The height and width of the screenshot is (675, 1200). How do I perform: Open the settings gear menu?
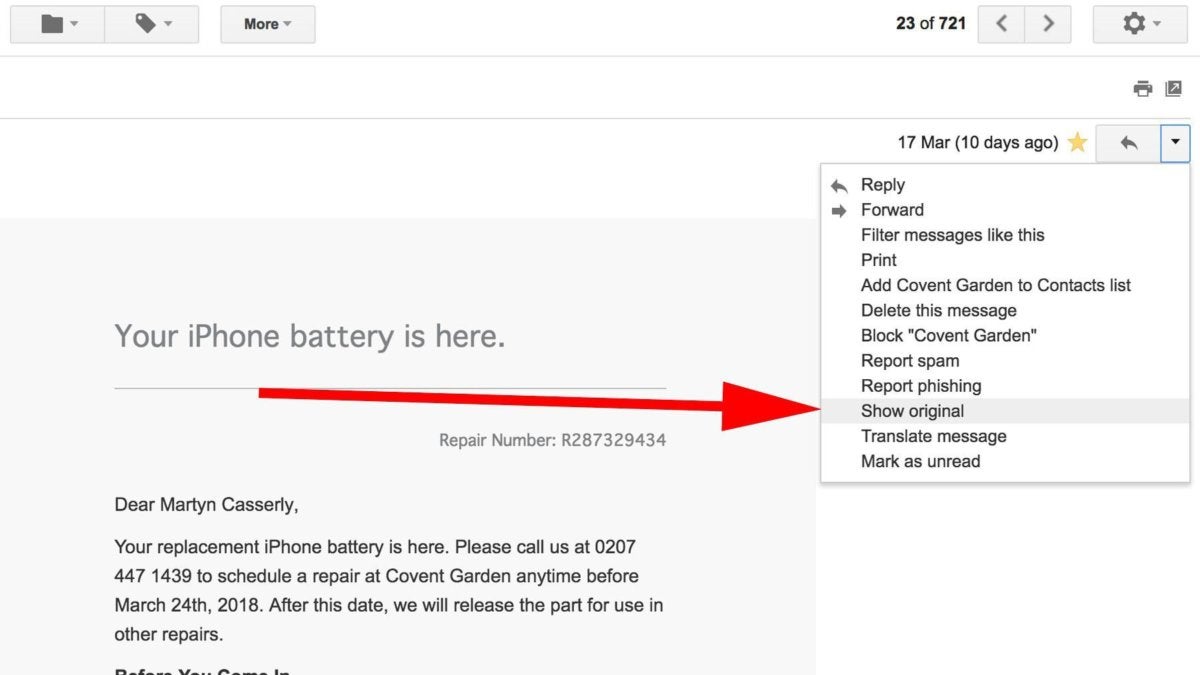1141,24
